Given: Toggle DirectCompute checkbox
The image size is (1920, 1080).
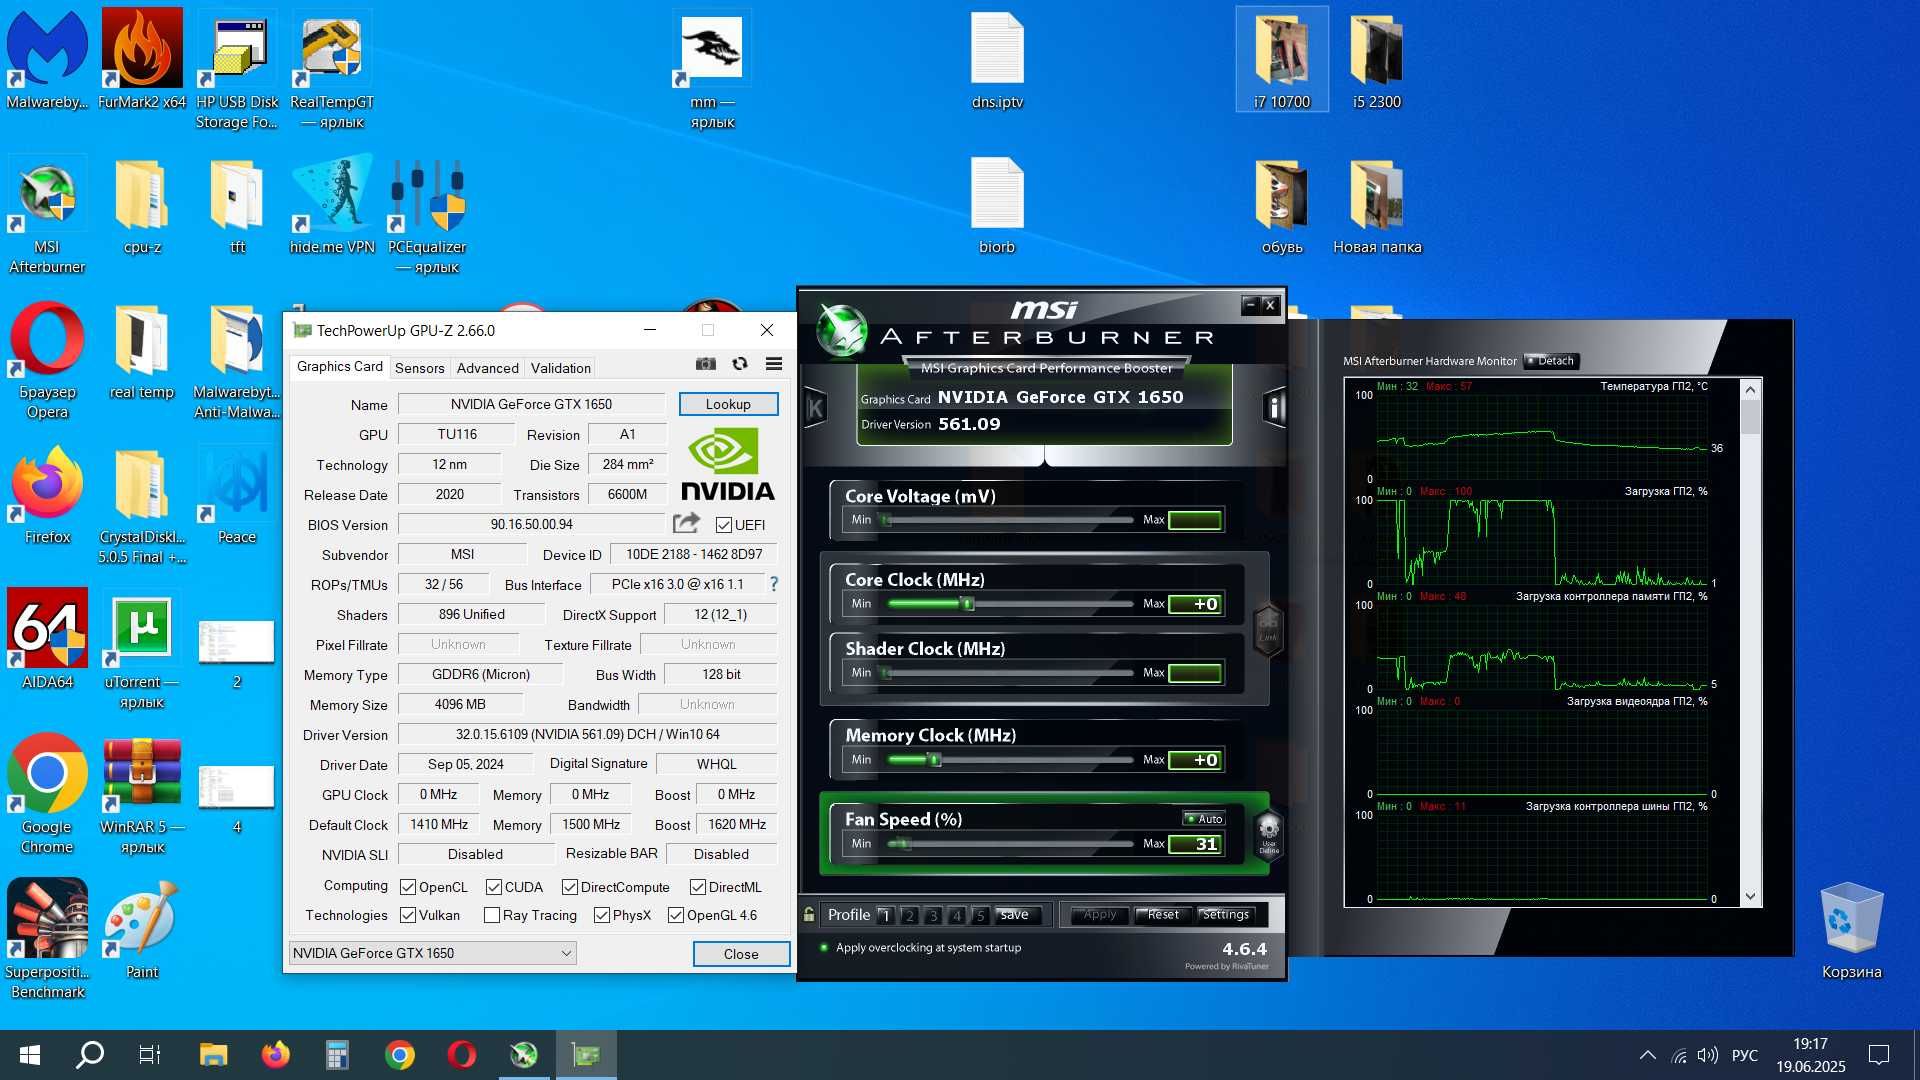Looking at the screenshot, I should pyautogui.click(x=570, y=886).
